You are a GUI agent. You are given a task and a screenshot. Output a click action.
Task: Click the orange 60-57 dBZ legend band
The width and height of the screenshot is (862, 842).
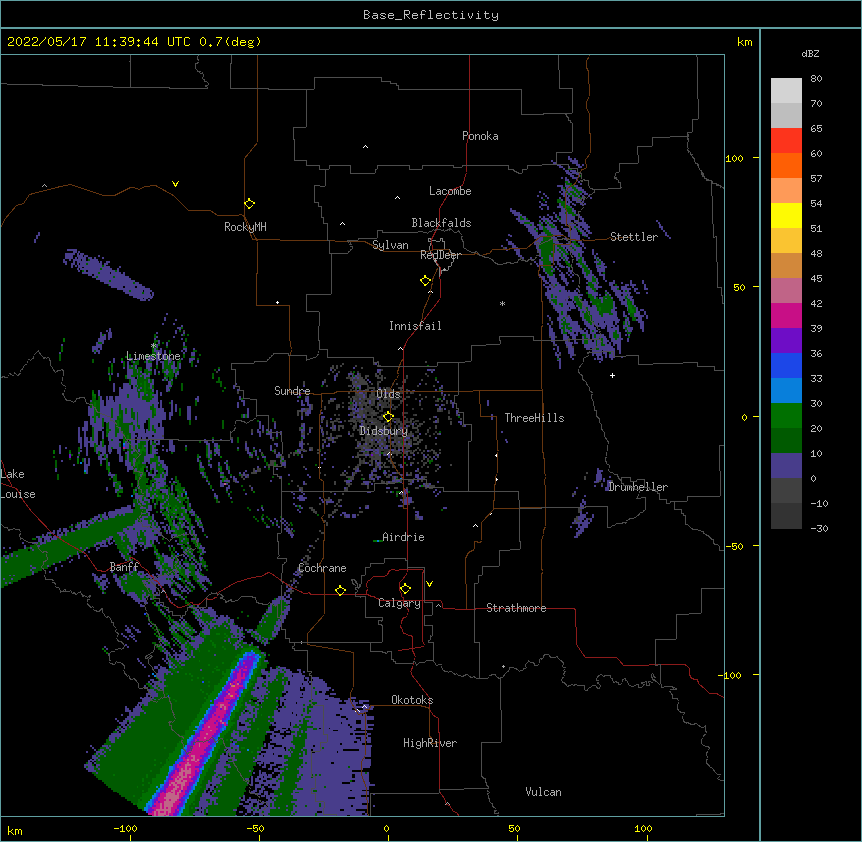pos(786,165)
